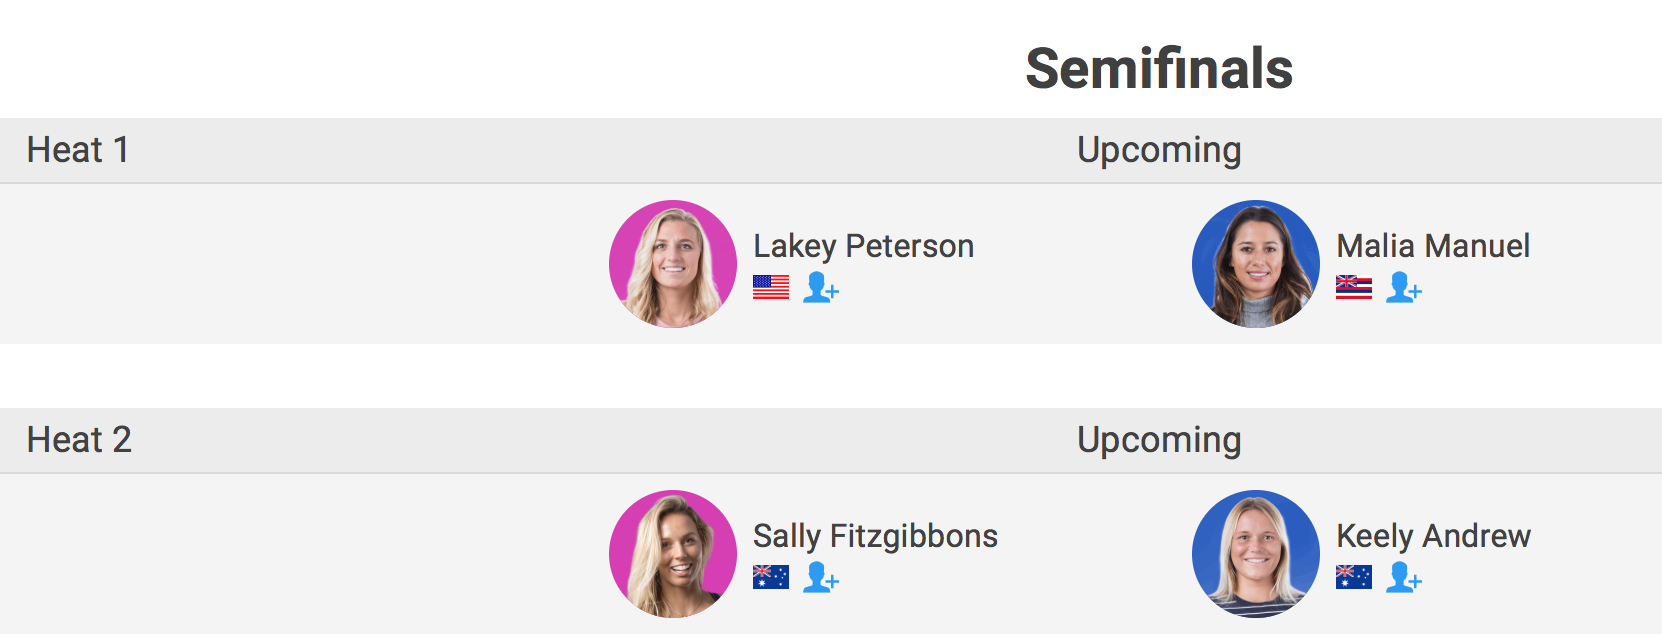The image size is (1662, 634).
Task: Open Keely Andrew's profile photo
Action: (1256, 554)
